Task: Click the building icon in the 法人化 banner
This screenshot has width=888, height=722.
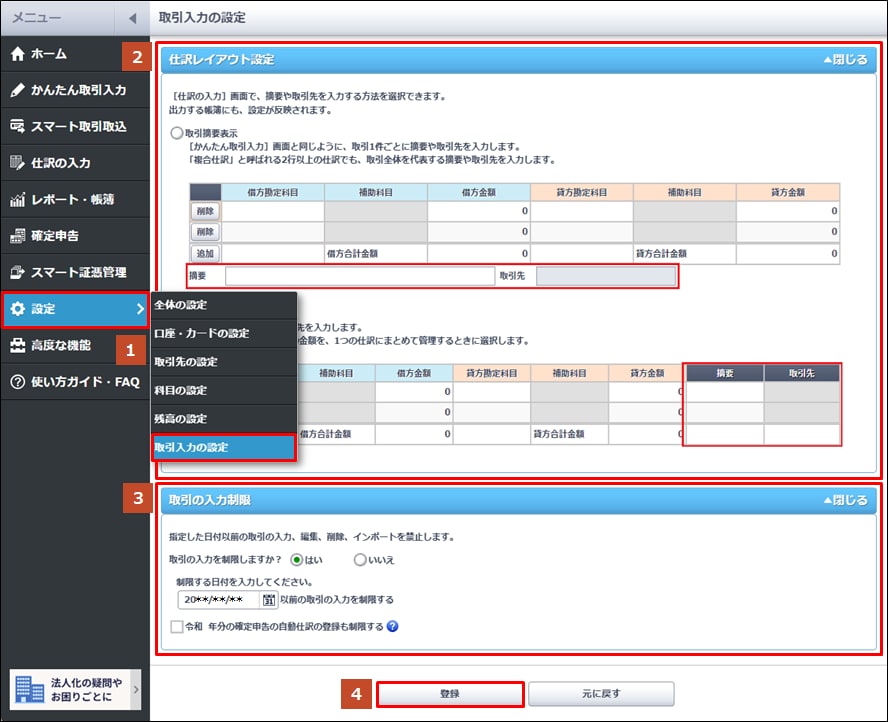Action: (x=29, y=689)
